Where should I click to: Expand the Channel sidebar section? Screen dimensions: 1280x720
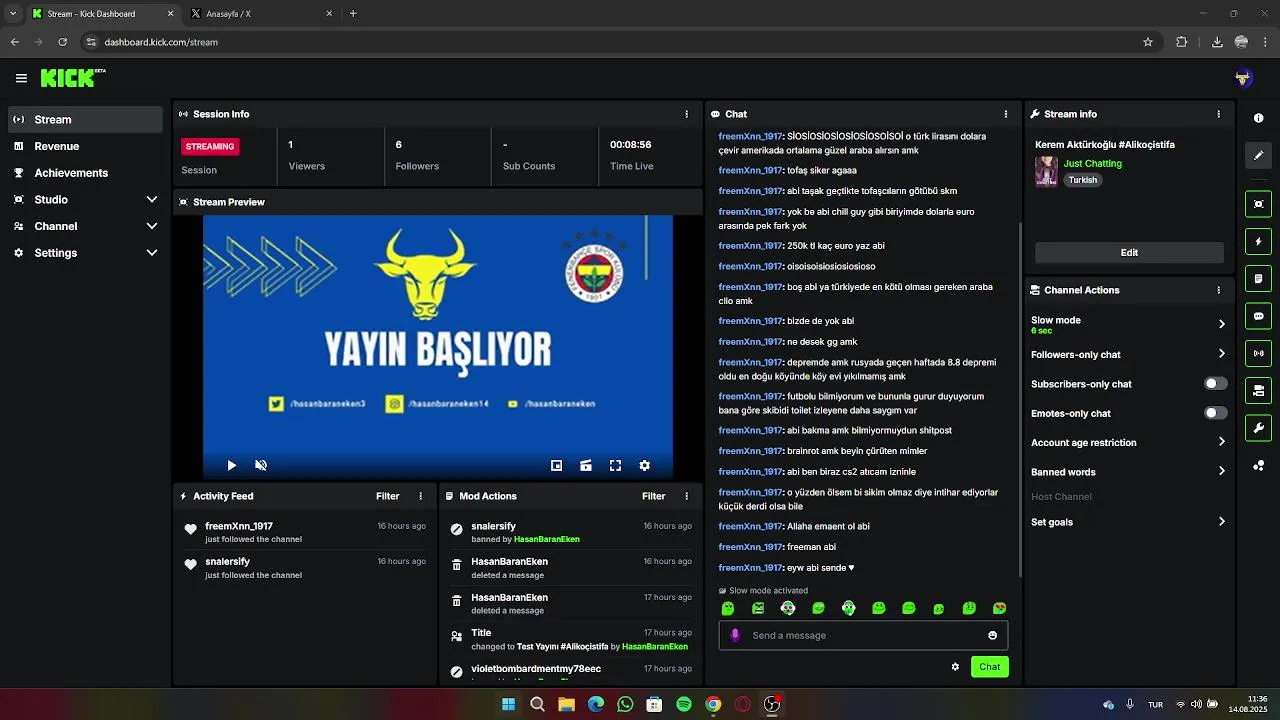85,226
